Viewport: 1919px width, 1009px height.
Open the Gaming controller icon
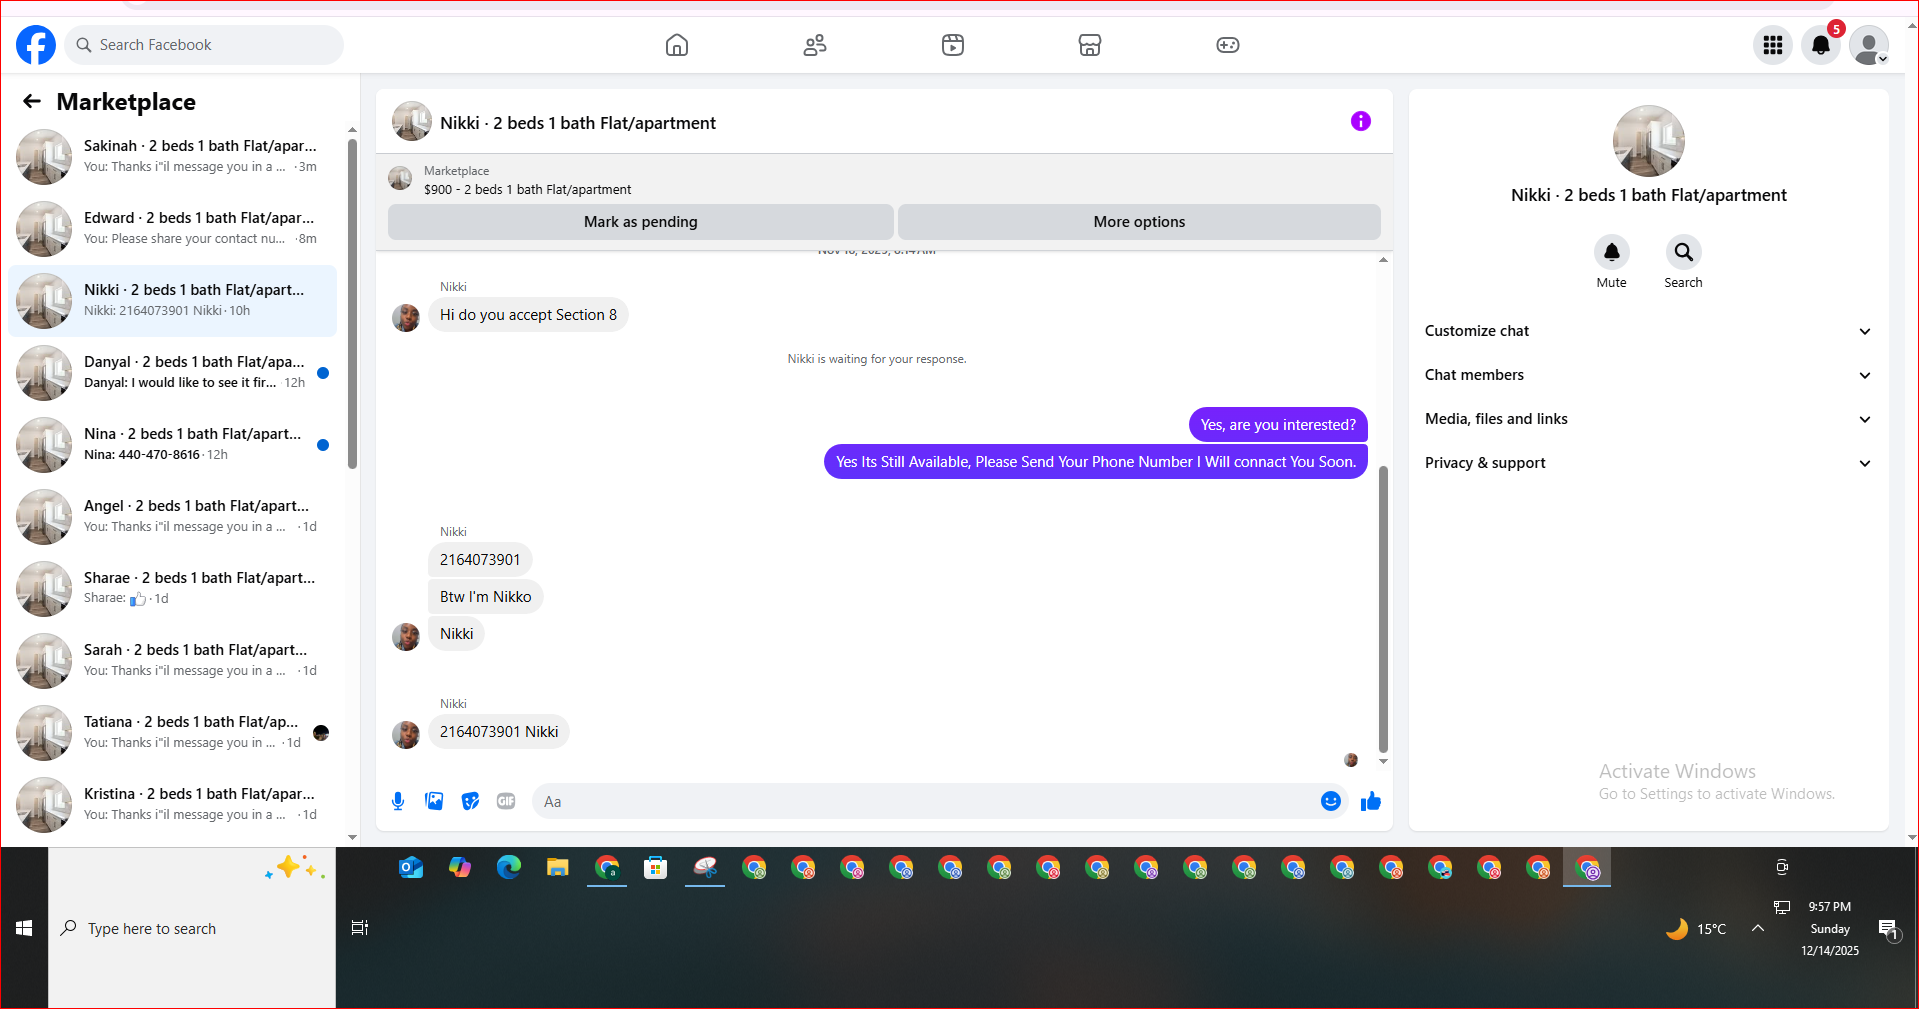pyautogui.click(x=1228, y=45)
